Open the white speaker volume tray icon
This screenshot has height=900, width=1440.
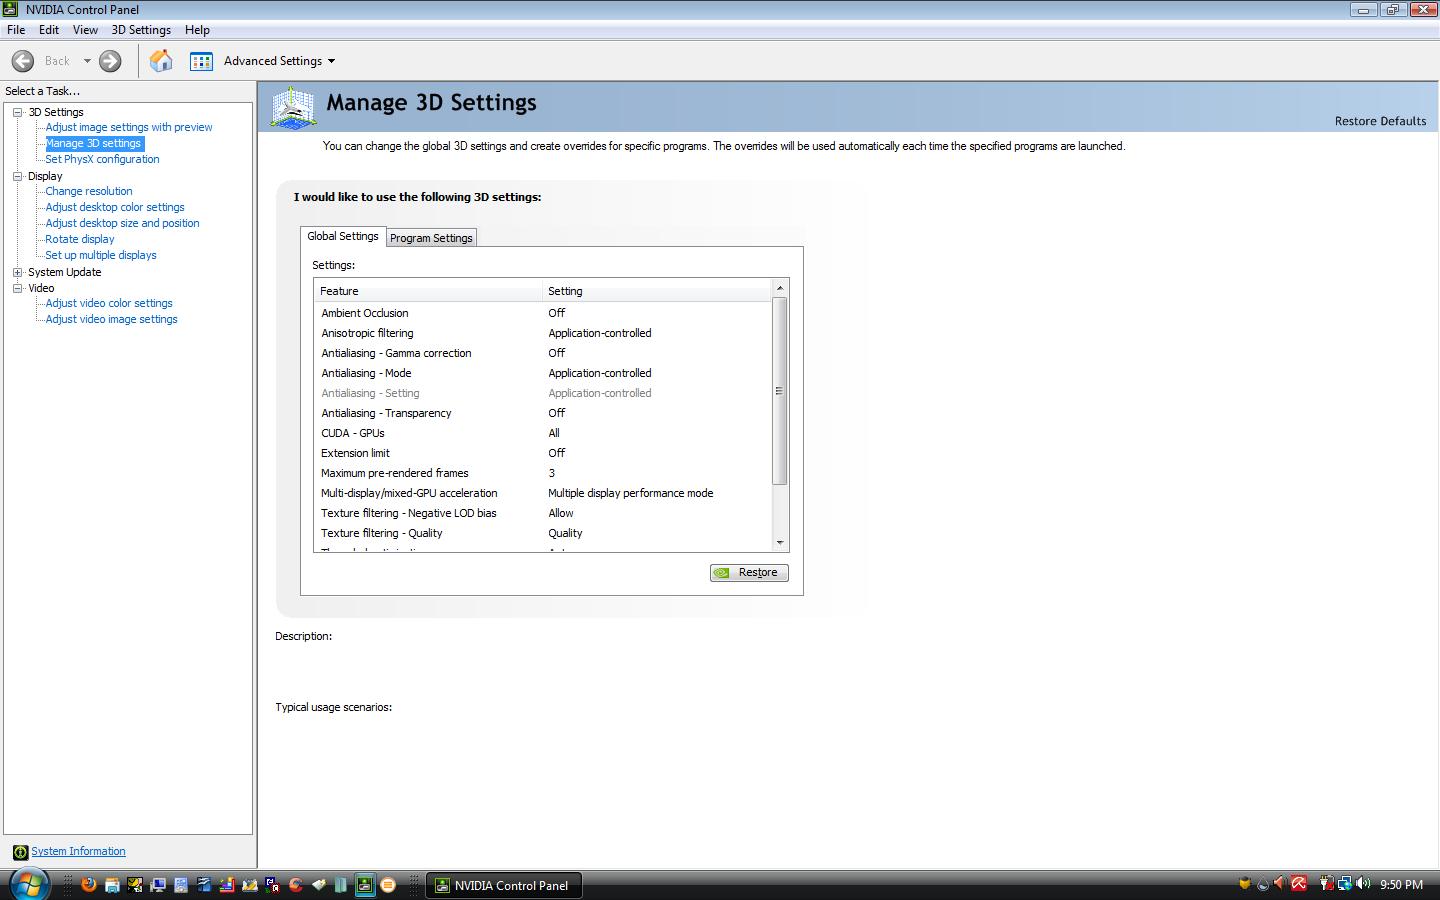(1363, 884)
